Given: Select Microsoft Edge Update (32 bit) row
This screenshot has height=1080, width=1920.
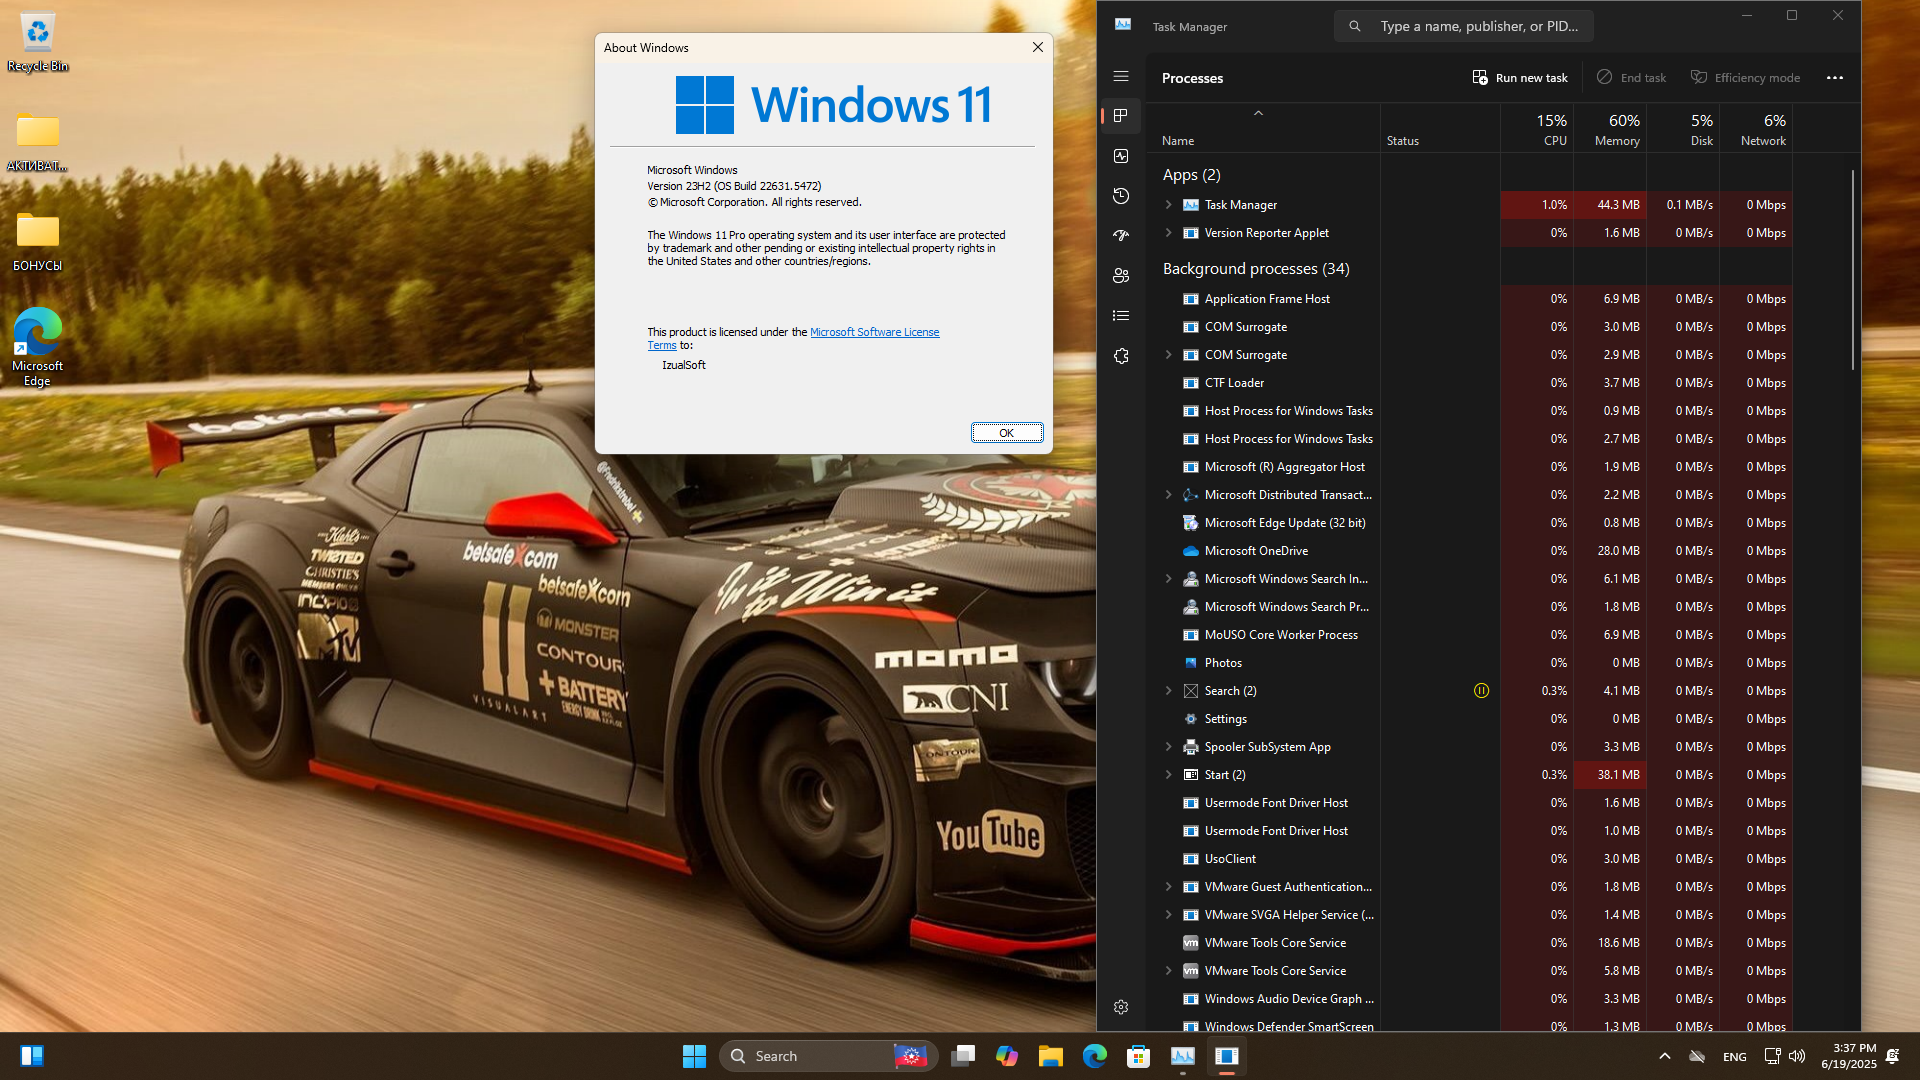Looking at the screenshot, I should coord(1469,522).
